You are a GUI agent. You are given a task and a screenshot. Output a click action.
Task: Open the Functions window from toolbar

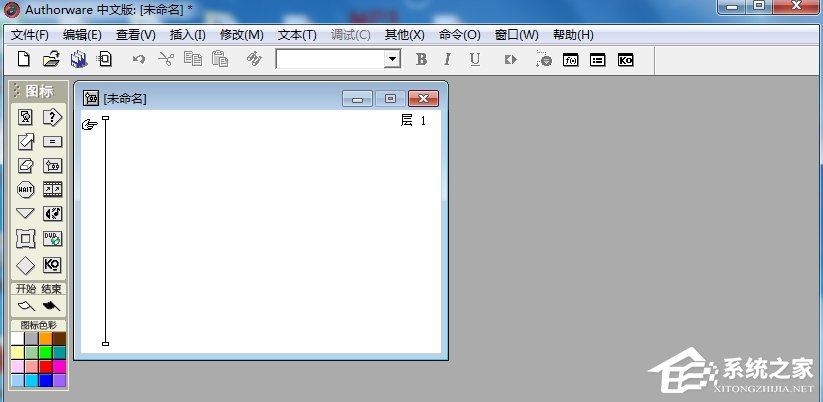571,60
